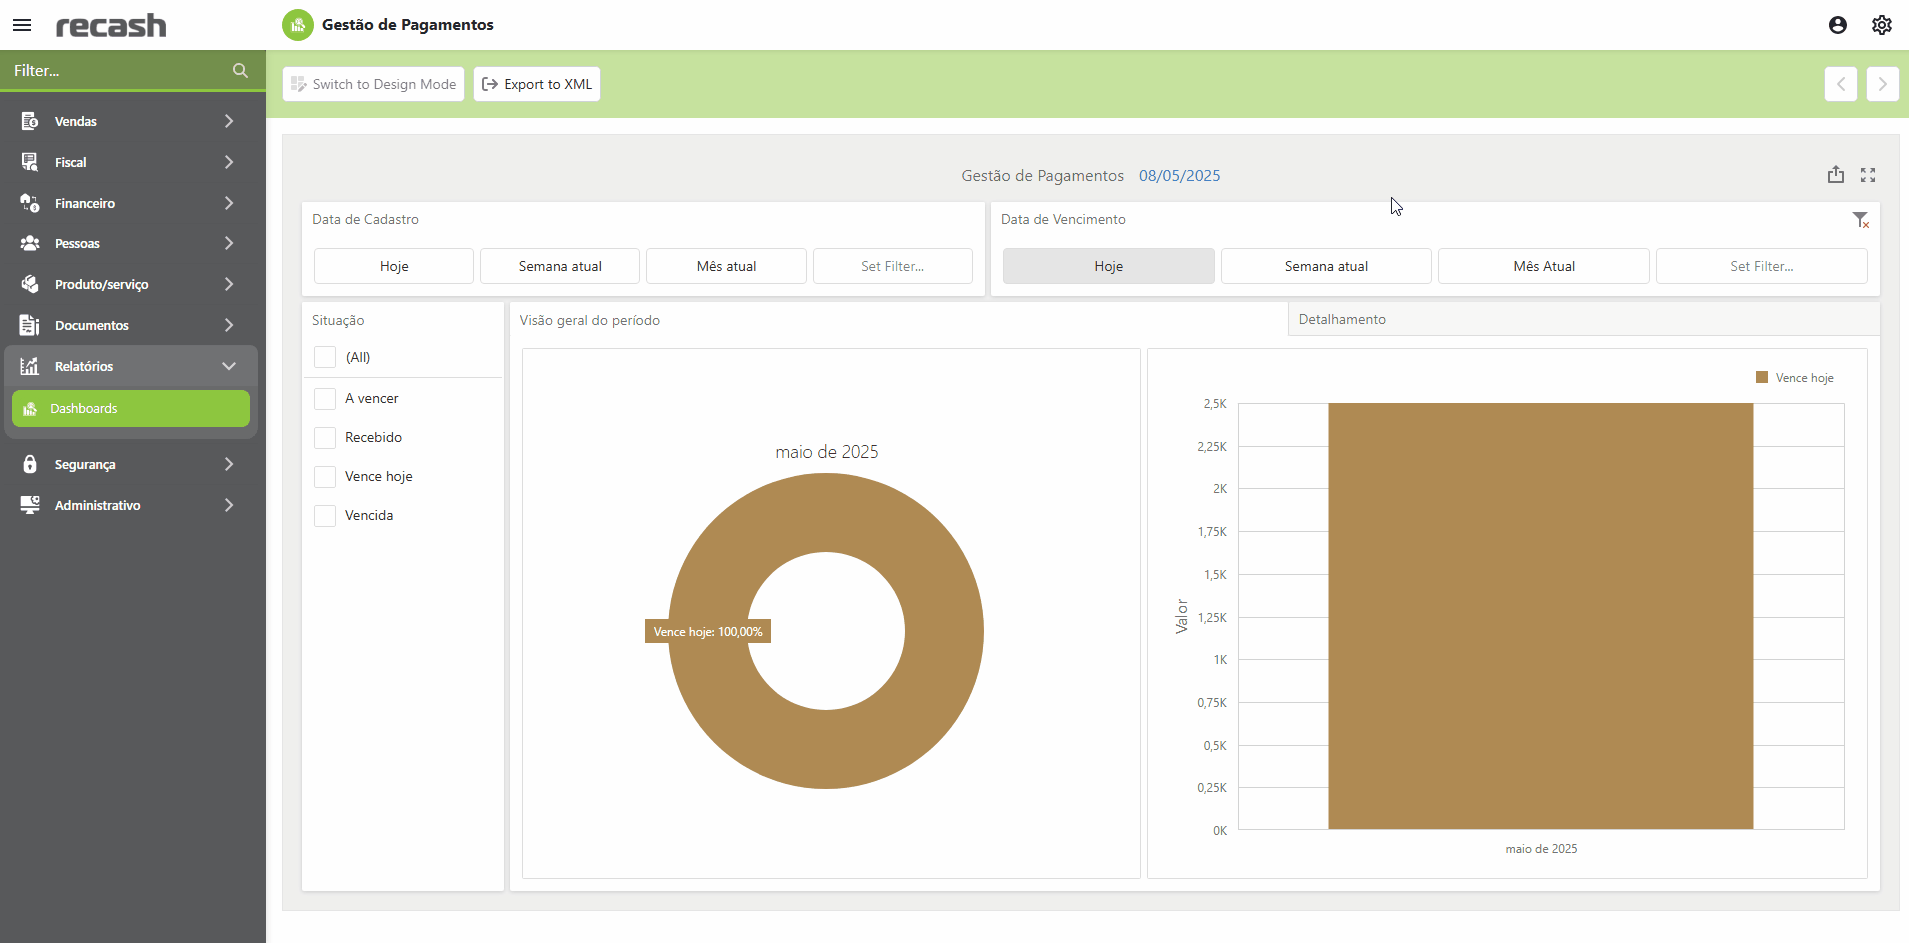This screenshot has width=1909, height=943.
Task: Enable the 'Vencida' checkbox
Action: click(325, 516)
